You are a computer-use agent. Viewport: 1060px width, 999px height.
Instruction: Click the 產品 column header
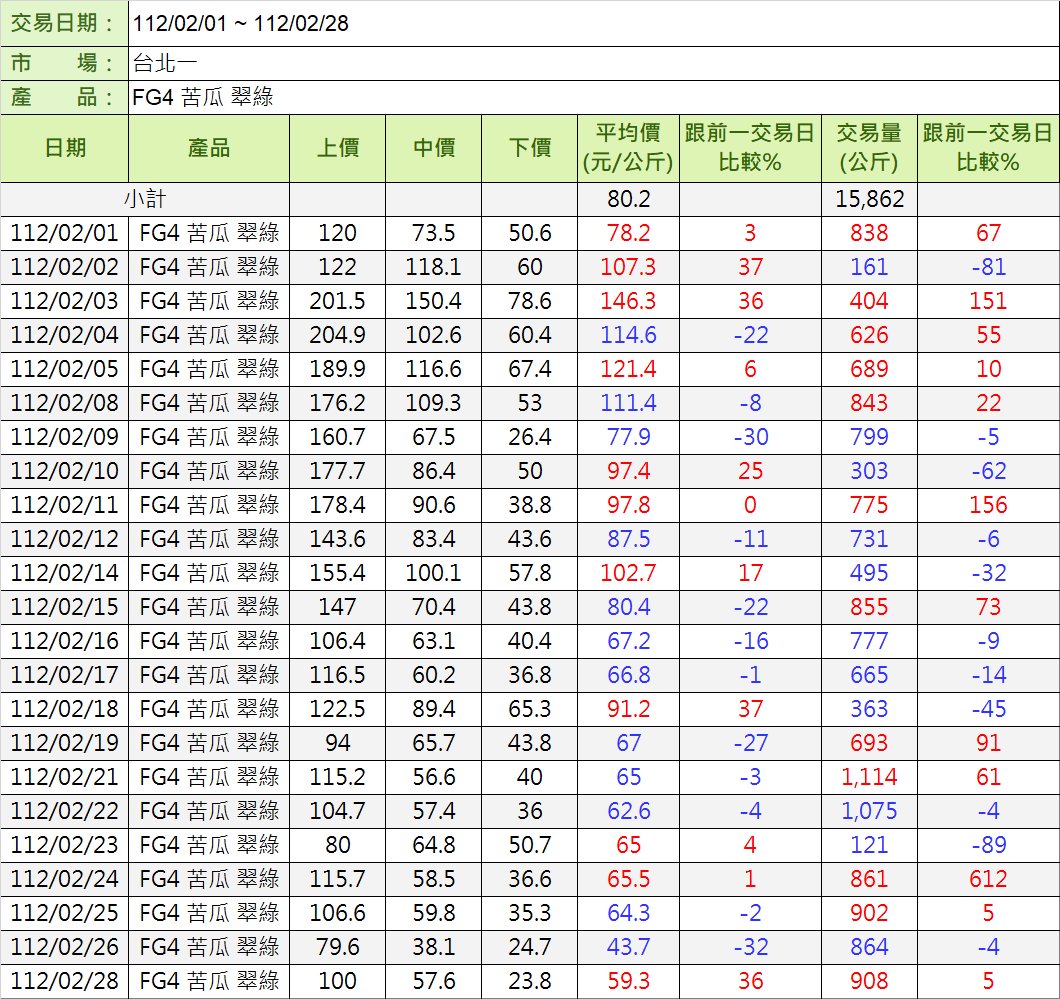coord(209,148)
